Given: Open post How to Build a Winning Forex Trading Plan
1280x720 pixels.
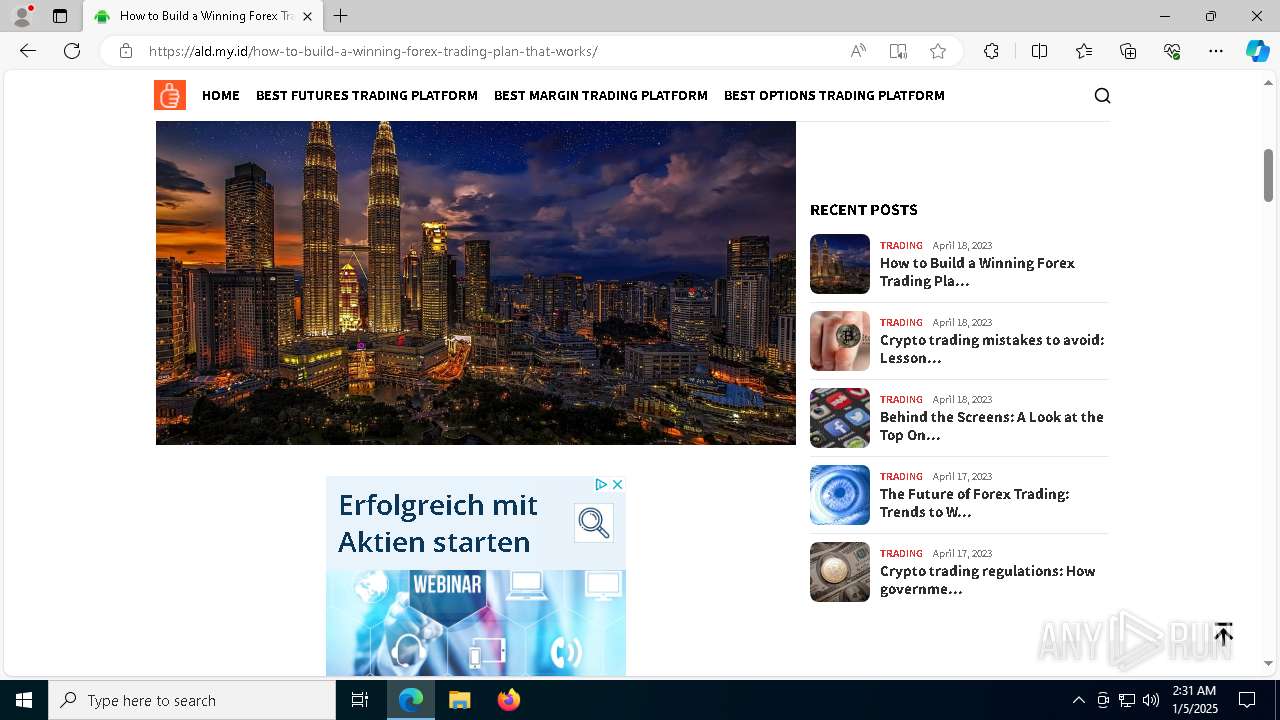Looking at the screenshot, I should tap(977, 272).
